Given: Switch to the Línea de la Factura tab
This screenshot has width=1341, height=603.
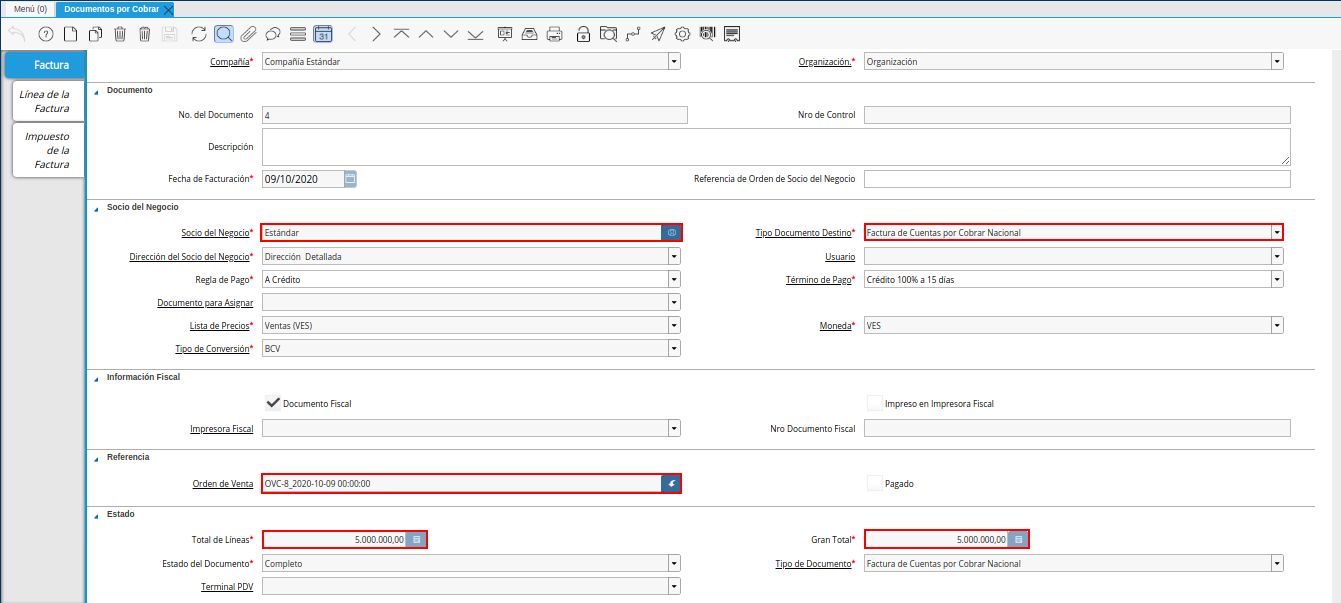Looking at the screenshot, I should (45, 101).
